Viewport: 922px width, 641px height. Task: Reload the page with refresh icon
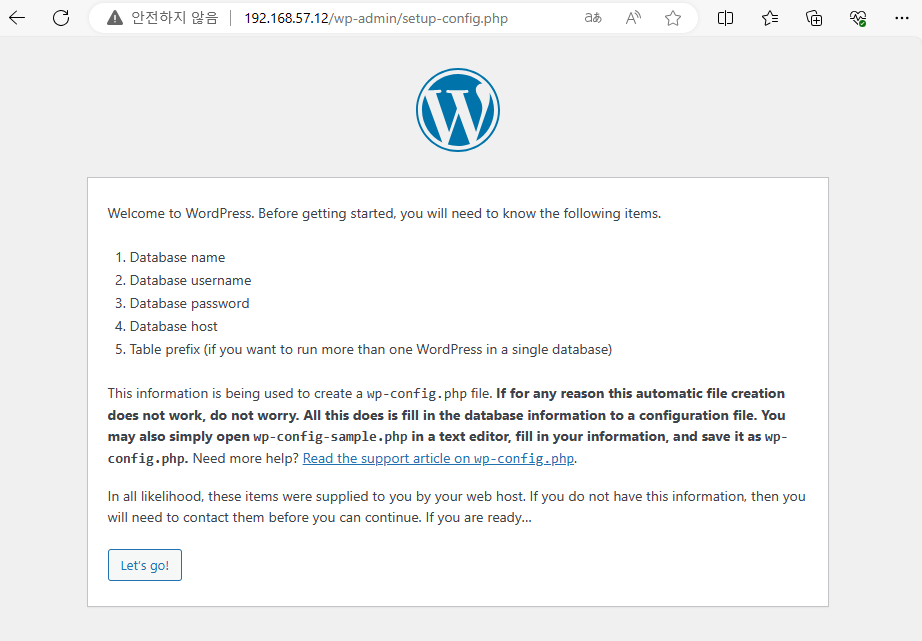(61, 18)
